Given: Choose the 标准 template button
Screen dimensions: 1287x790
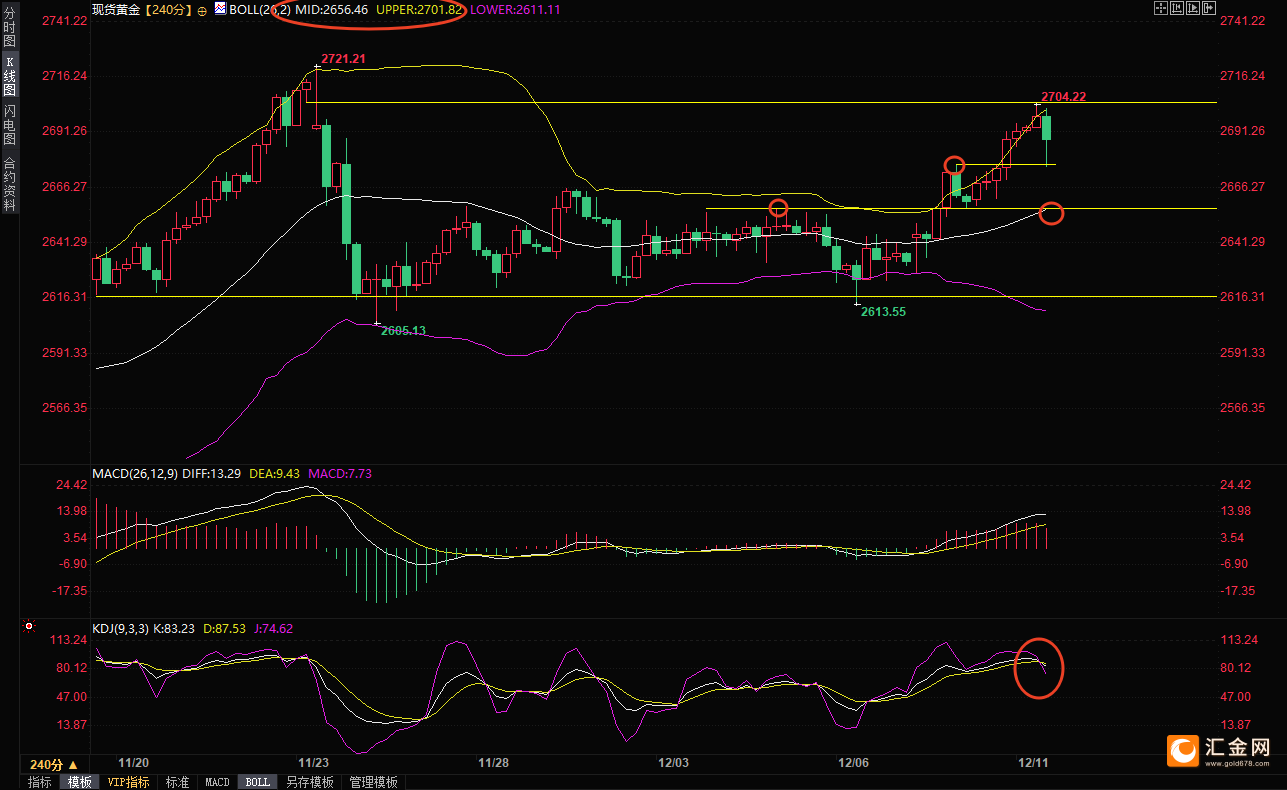Looking at the screenshot, I should (177, 782).
